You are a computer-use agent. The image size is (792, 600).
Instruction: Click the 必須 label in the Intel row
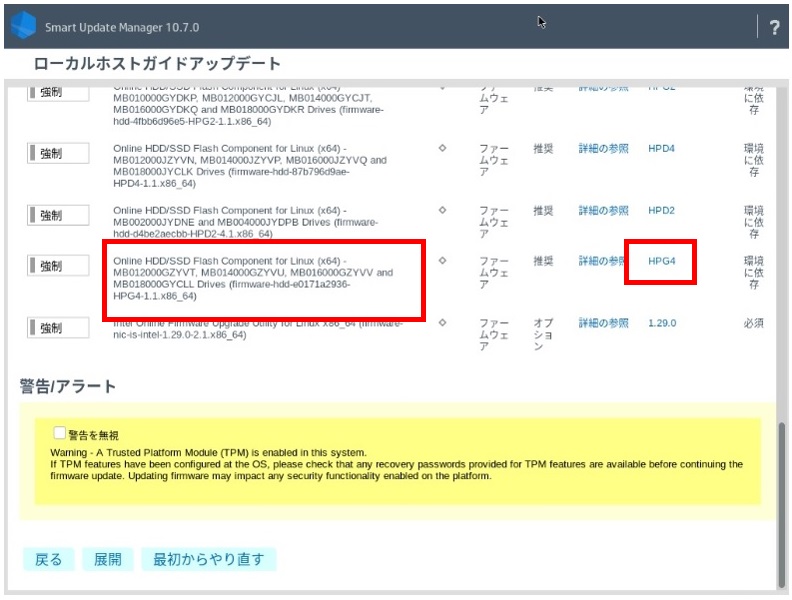754,323
